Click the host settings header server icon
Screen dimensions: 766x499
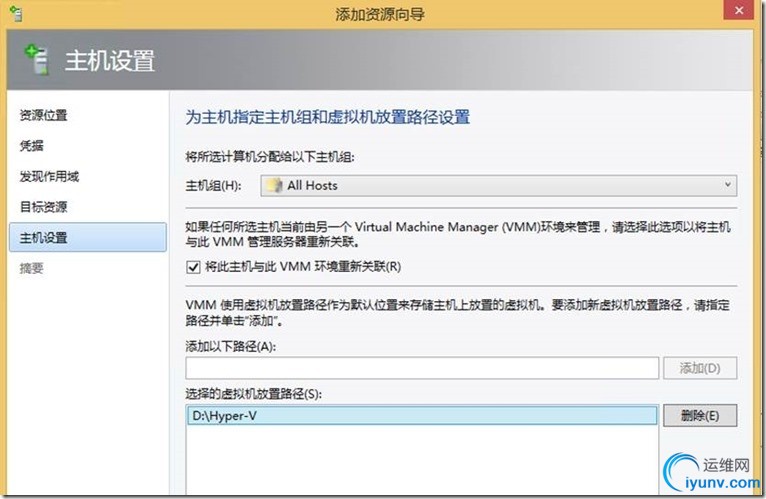tap(37, 59)
